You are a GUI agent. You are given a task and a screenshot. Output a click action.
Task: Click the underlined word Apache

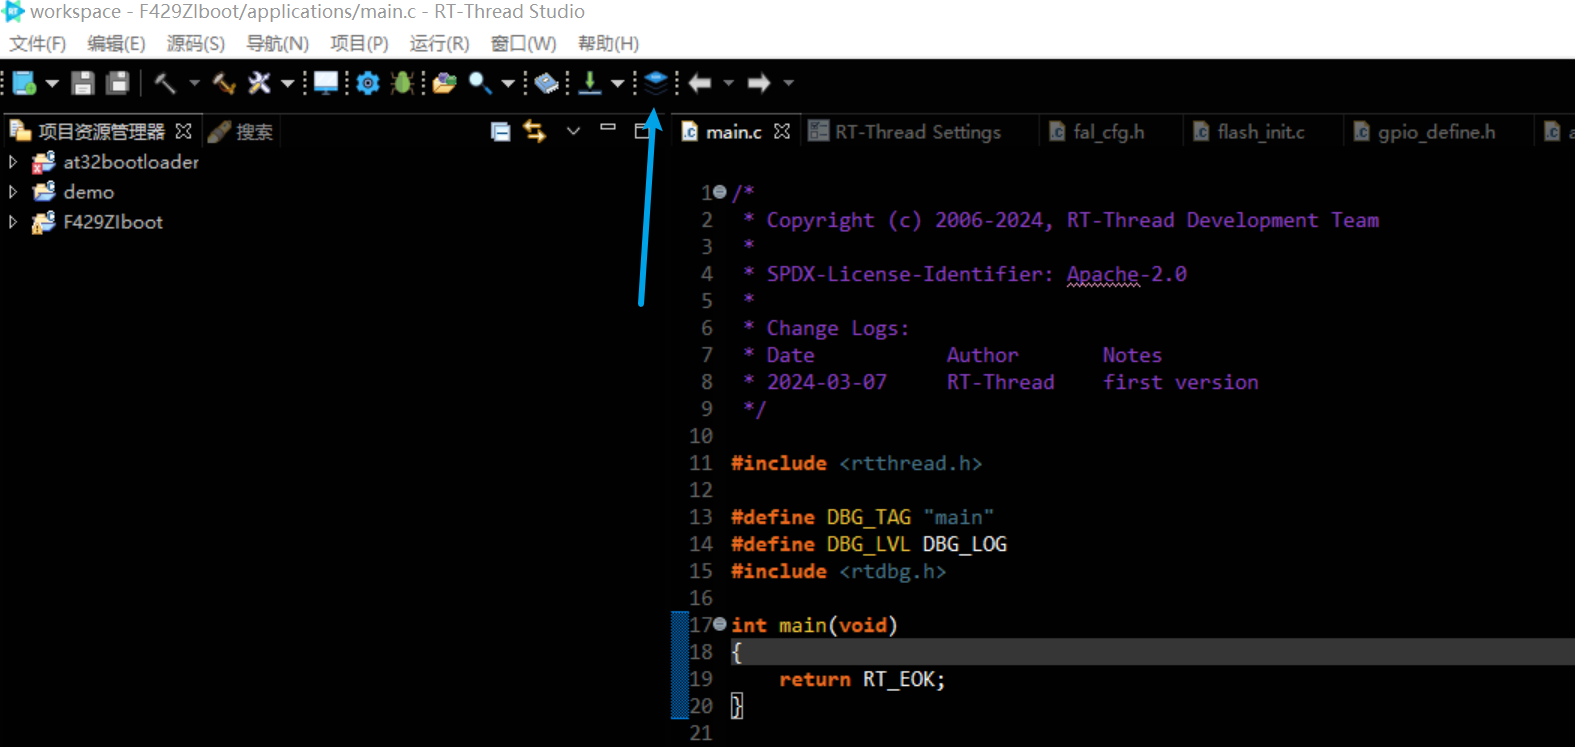click(x=1103, y=274)
